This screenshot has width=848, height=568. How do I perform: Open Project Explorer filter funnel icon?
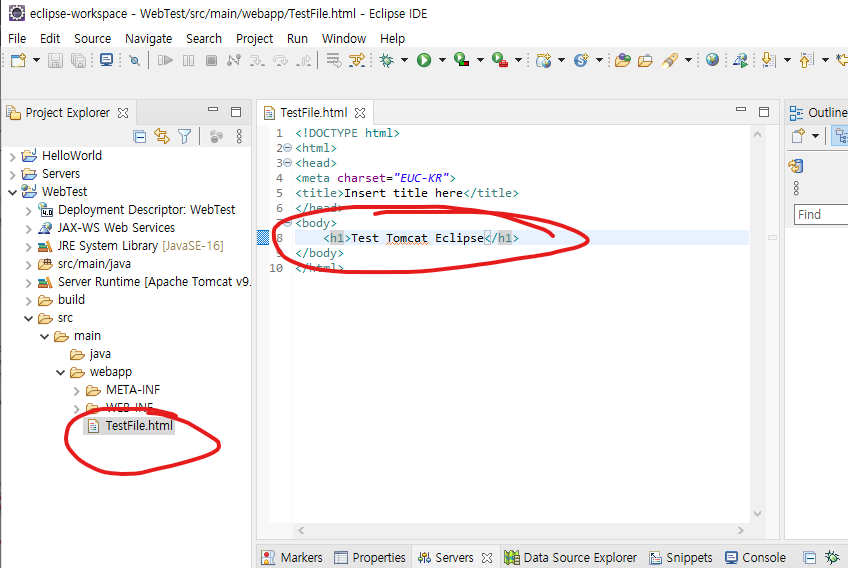pyautogui.click(x=184, y=136)
